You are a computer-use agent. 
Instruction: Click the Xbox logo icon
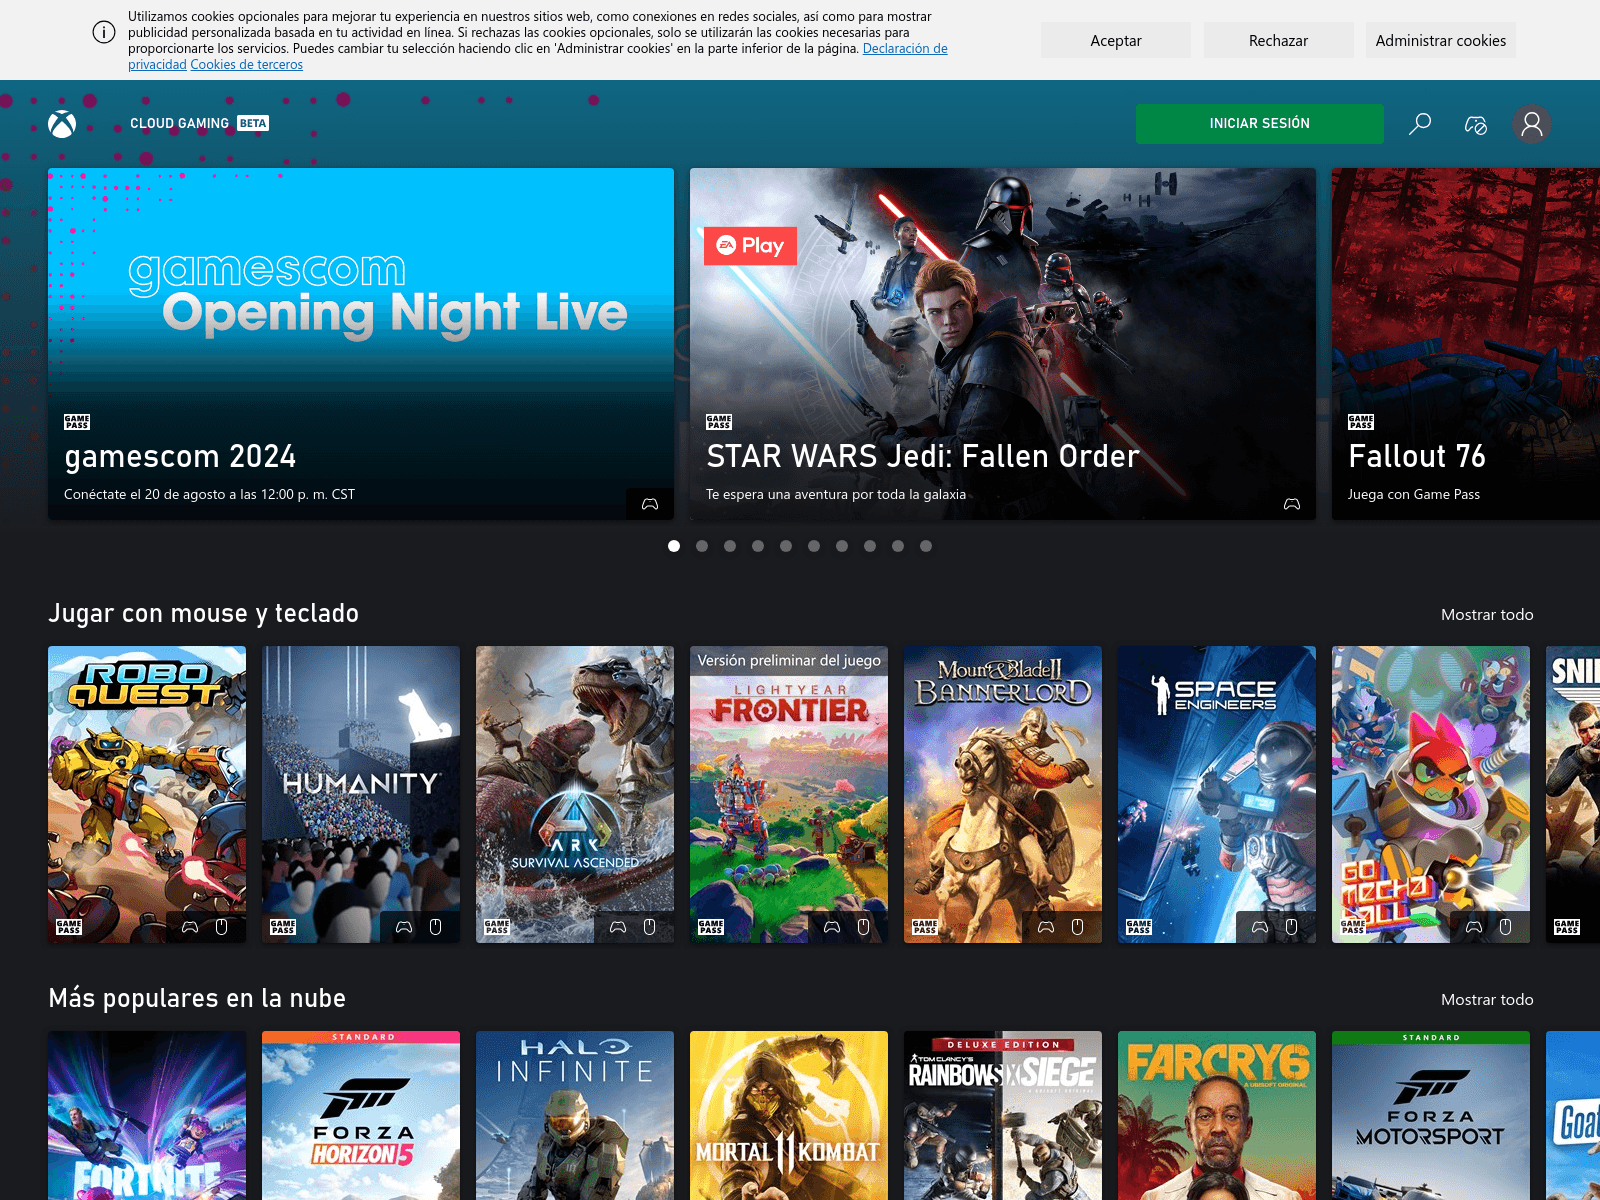[x=62, y=124]
